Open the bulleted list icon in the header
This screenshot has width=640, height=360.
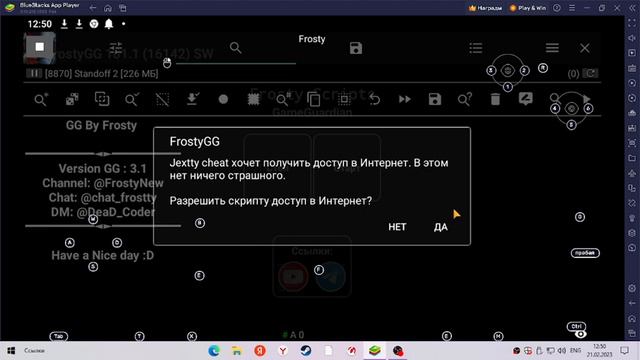point(476,48)
